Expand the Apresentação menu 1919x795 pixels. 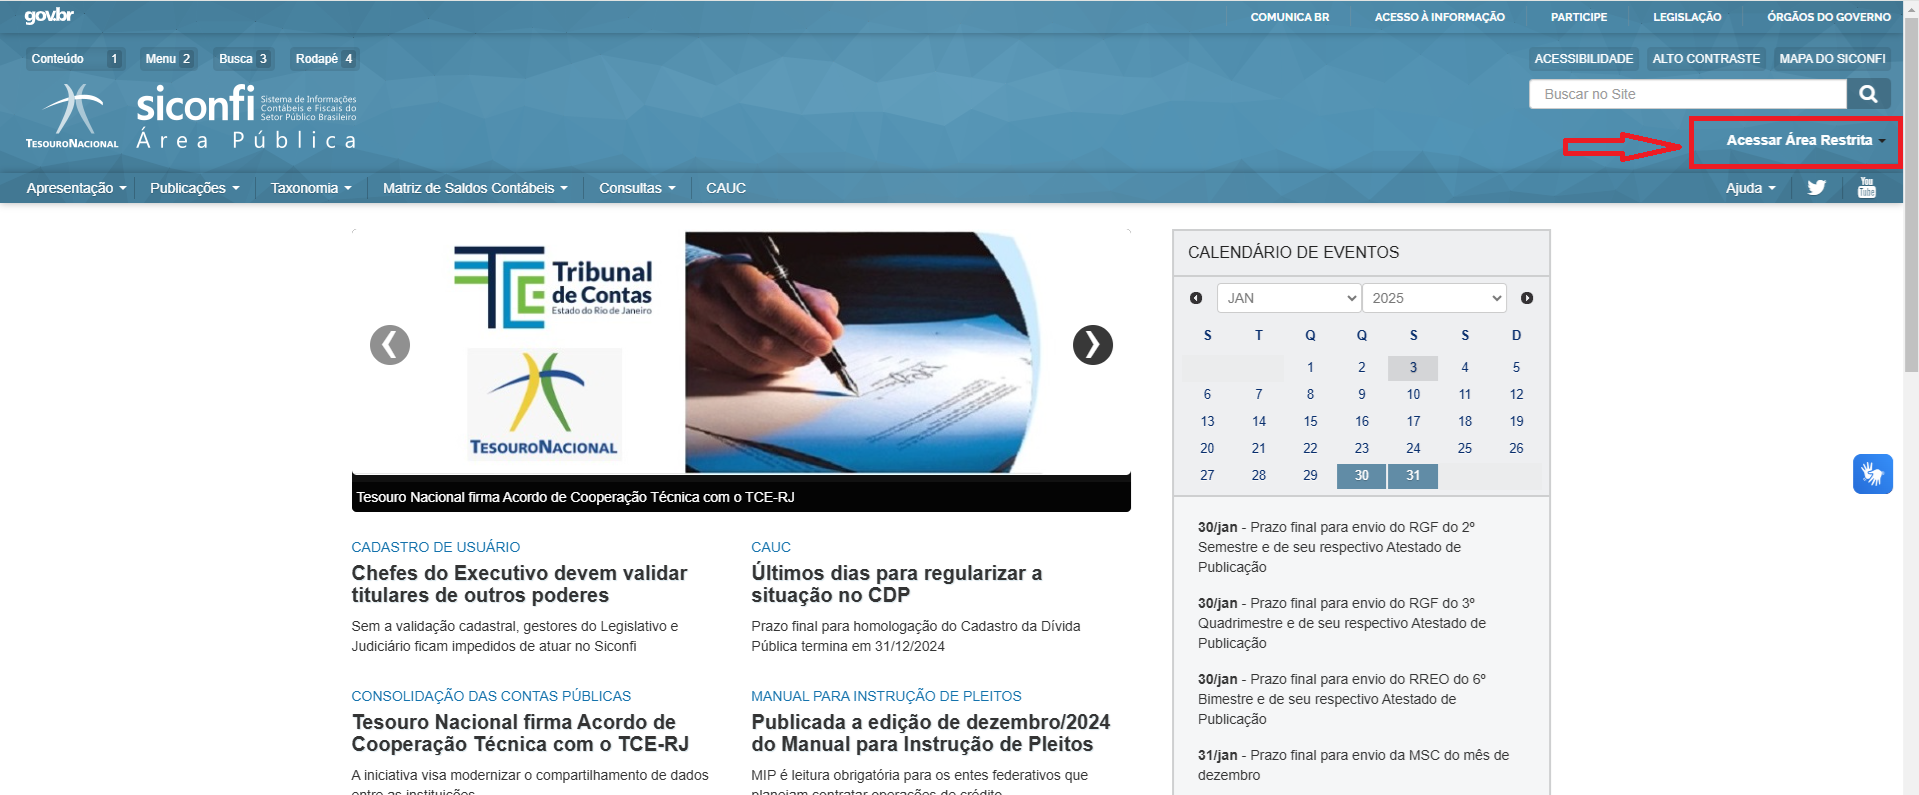[x=76, y=188]
